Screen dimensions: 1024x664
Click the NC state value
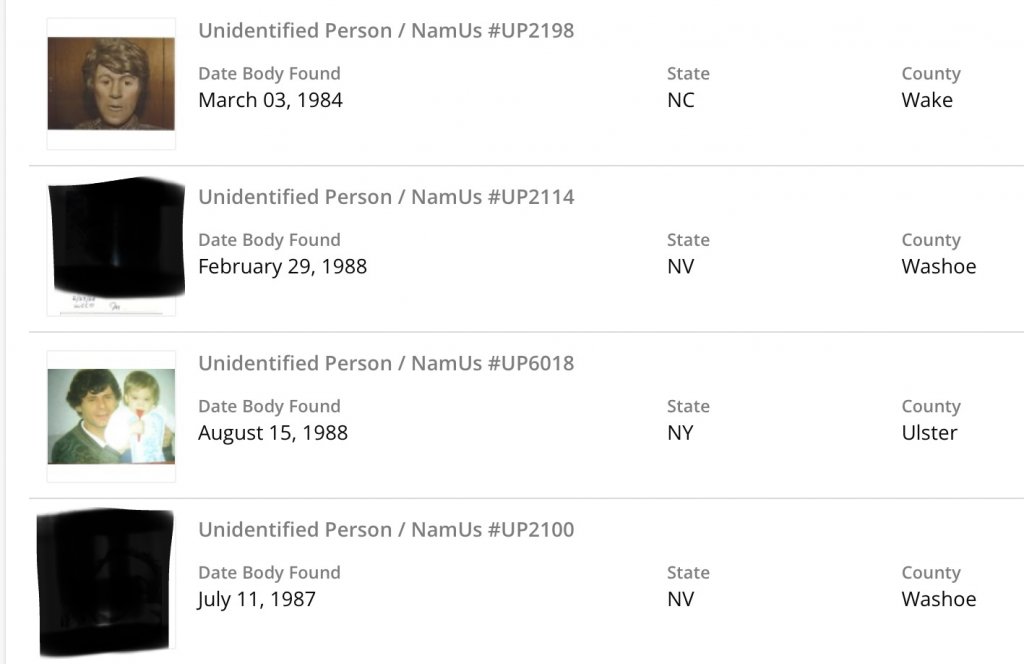pyautogui.click(x=681, y=100)
